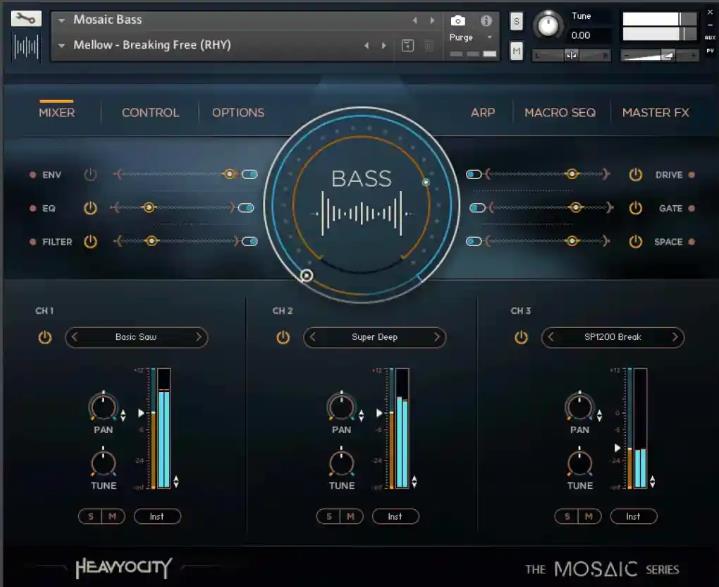Expand the Mellow - Breaking Free snapshot dropdown
This screenshot has height=587, width=719.
click(x=61, y=45)
